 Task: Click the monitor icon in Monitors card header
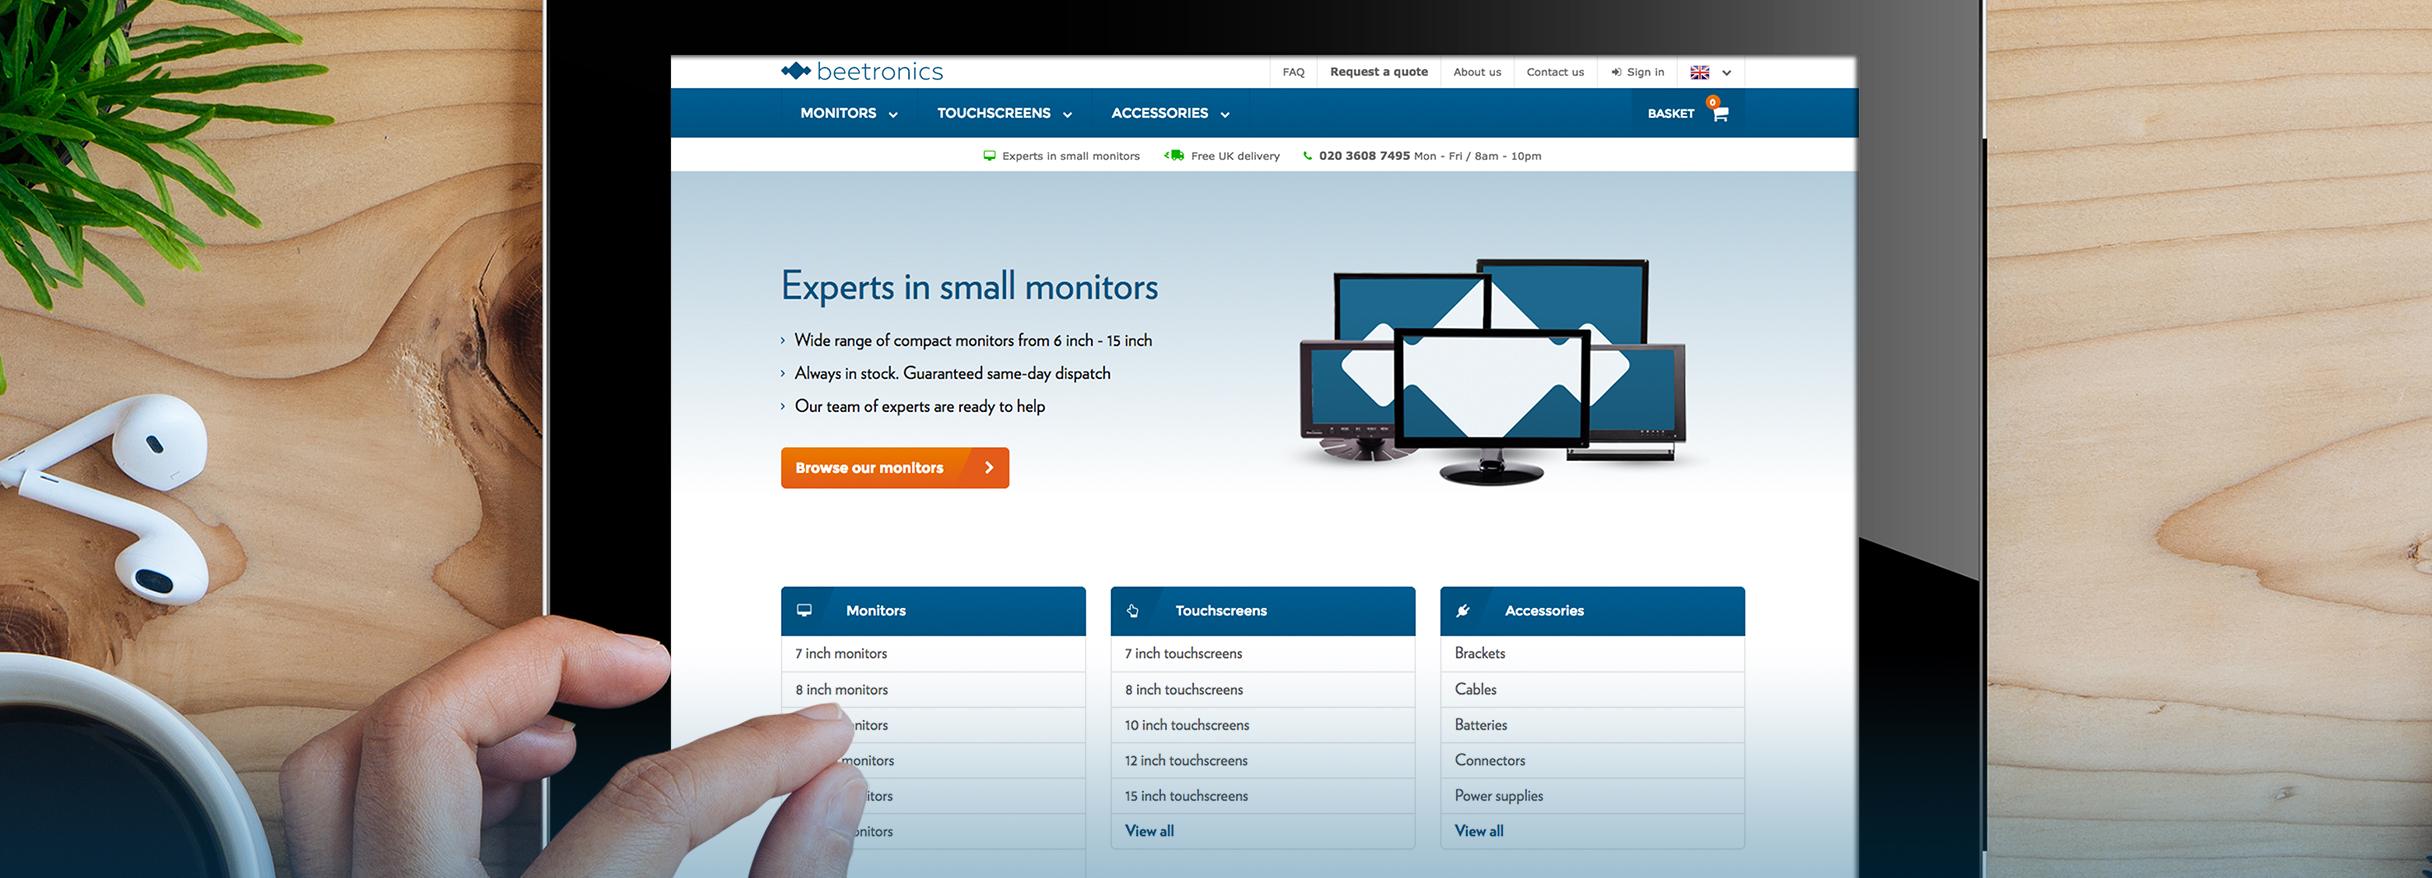pos(804,610)
